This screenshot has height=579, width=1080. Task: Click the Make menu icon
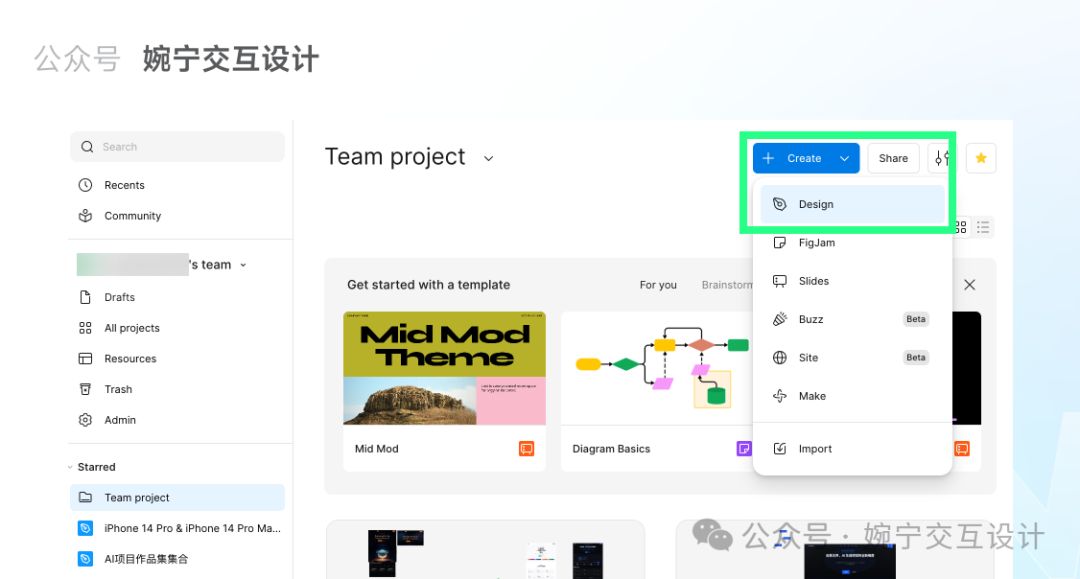click(780, 396)
